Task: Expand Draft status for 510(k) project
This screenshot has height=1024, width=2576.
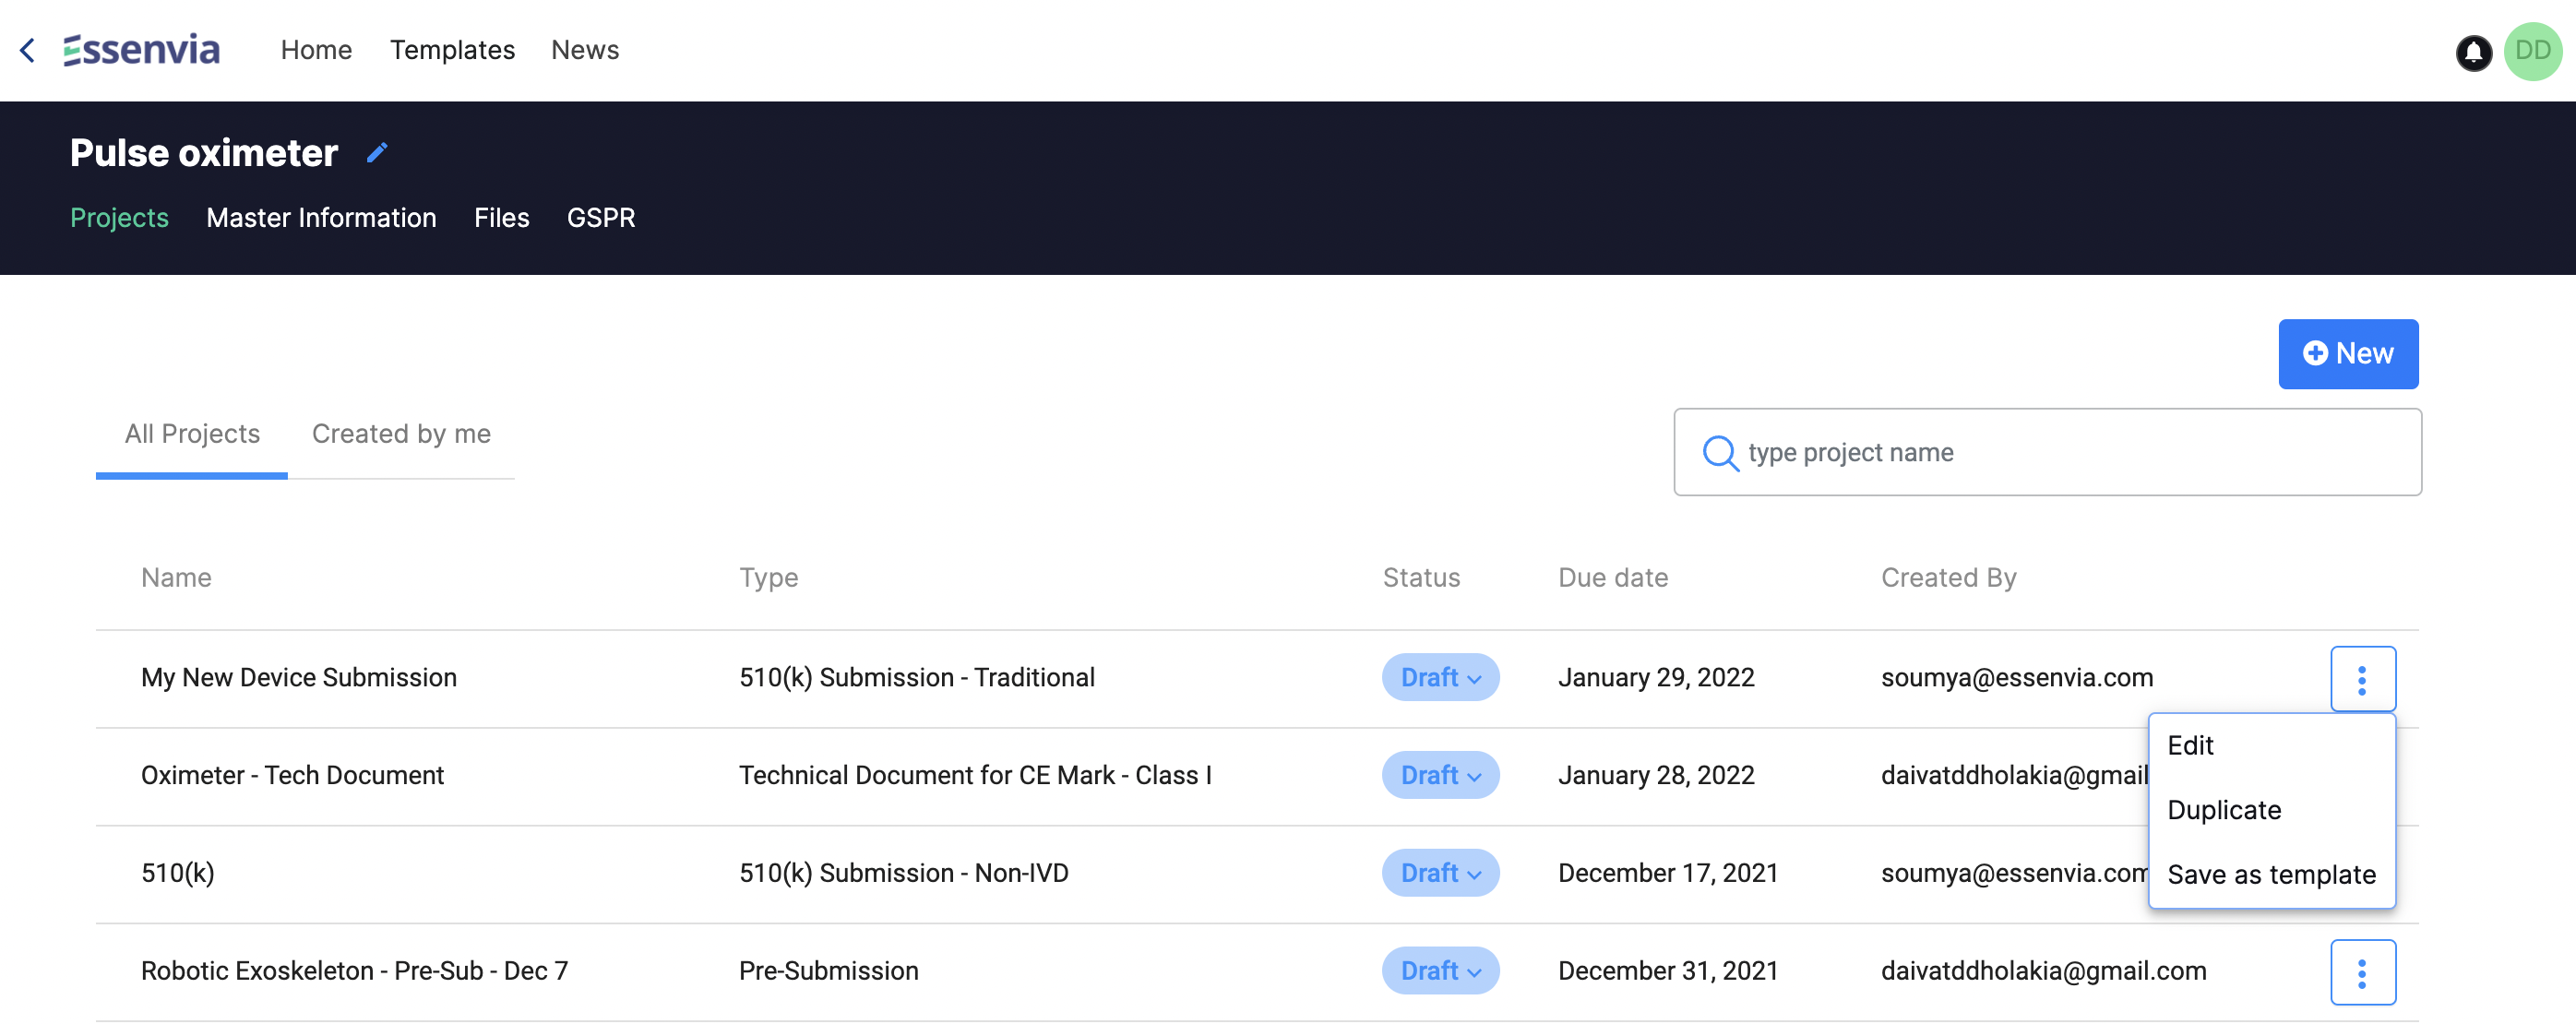Action: click(x=1440, y=874)
